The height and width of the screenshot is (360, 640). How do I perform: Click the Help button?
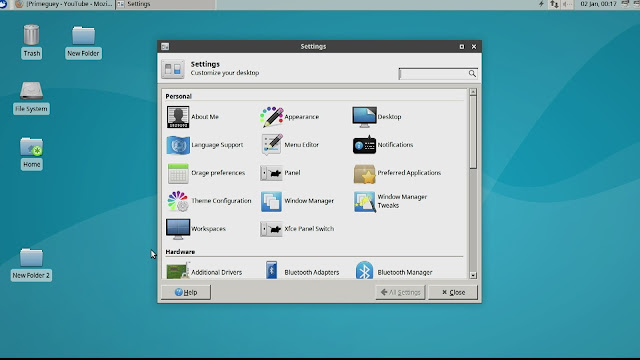click(186, 292)
